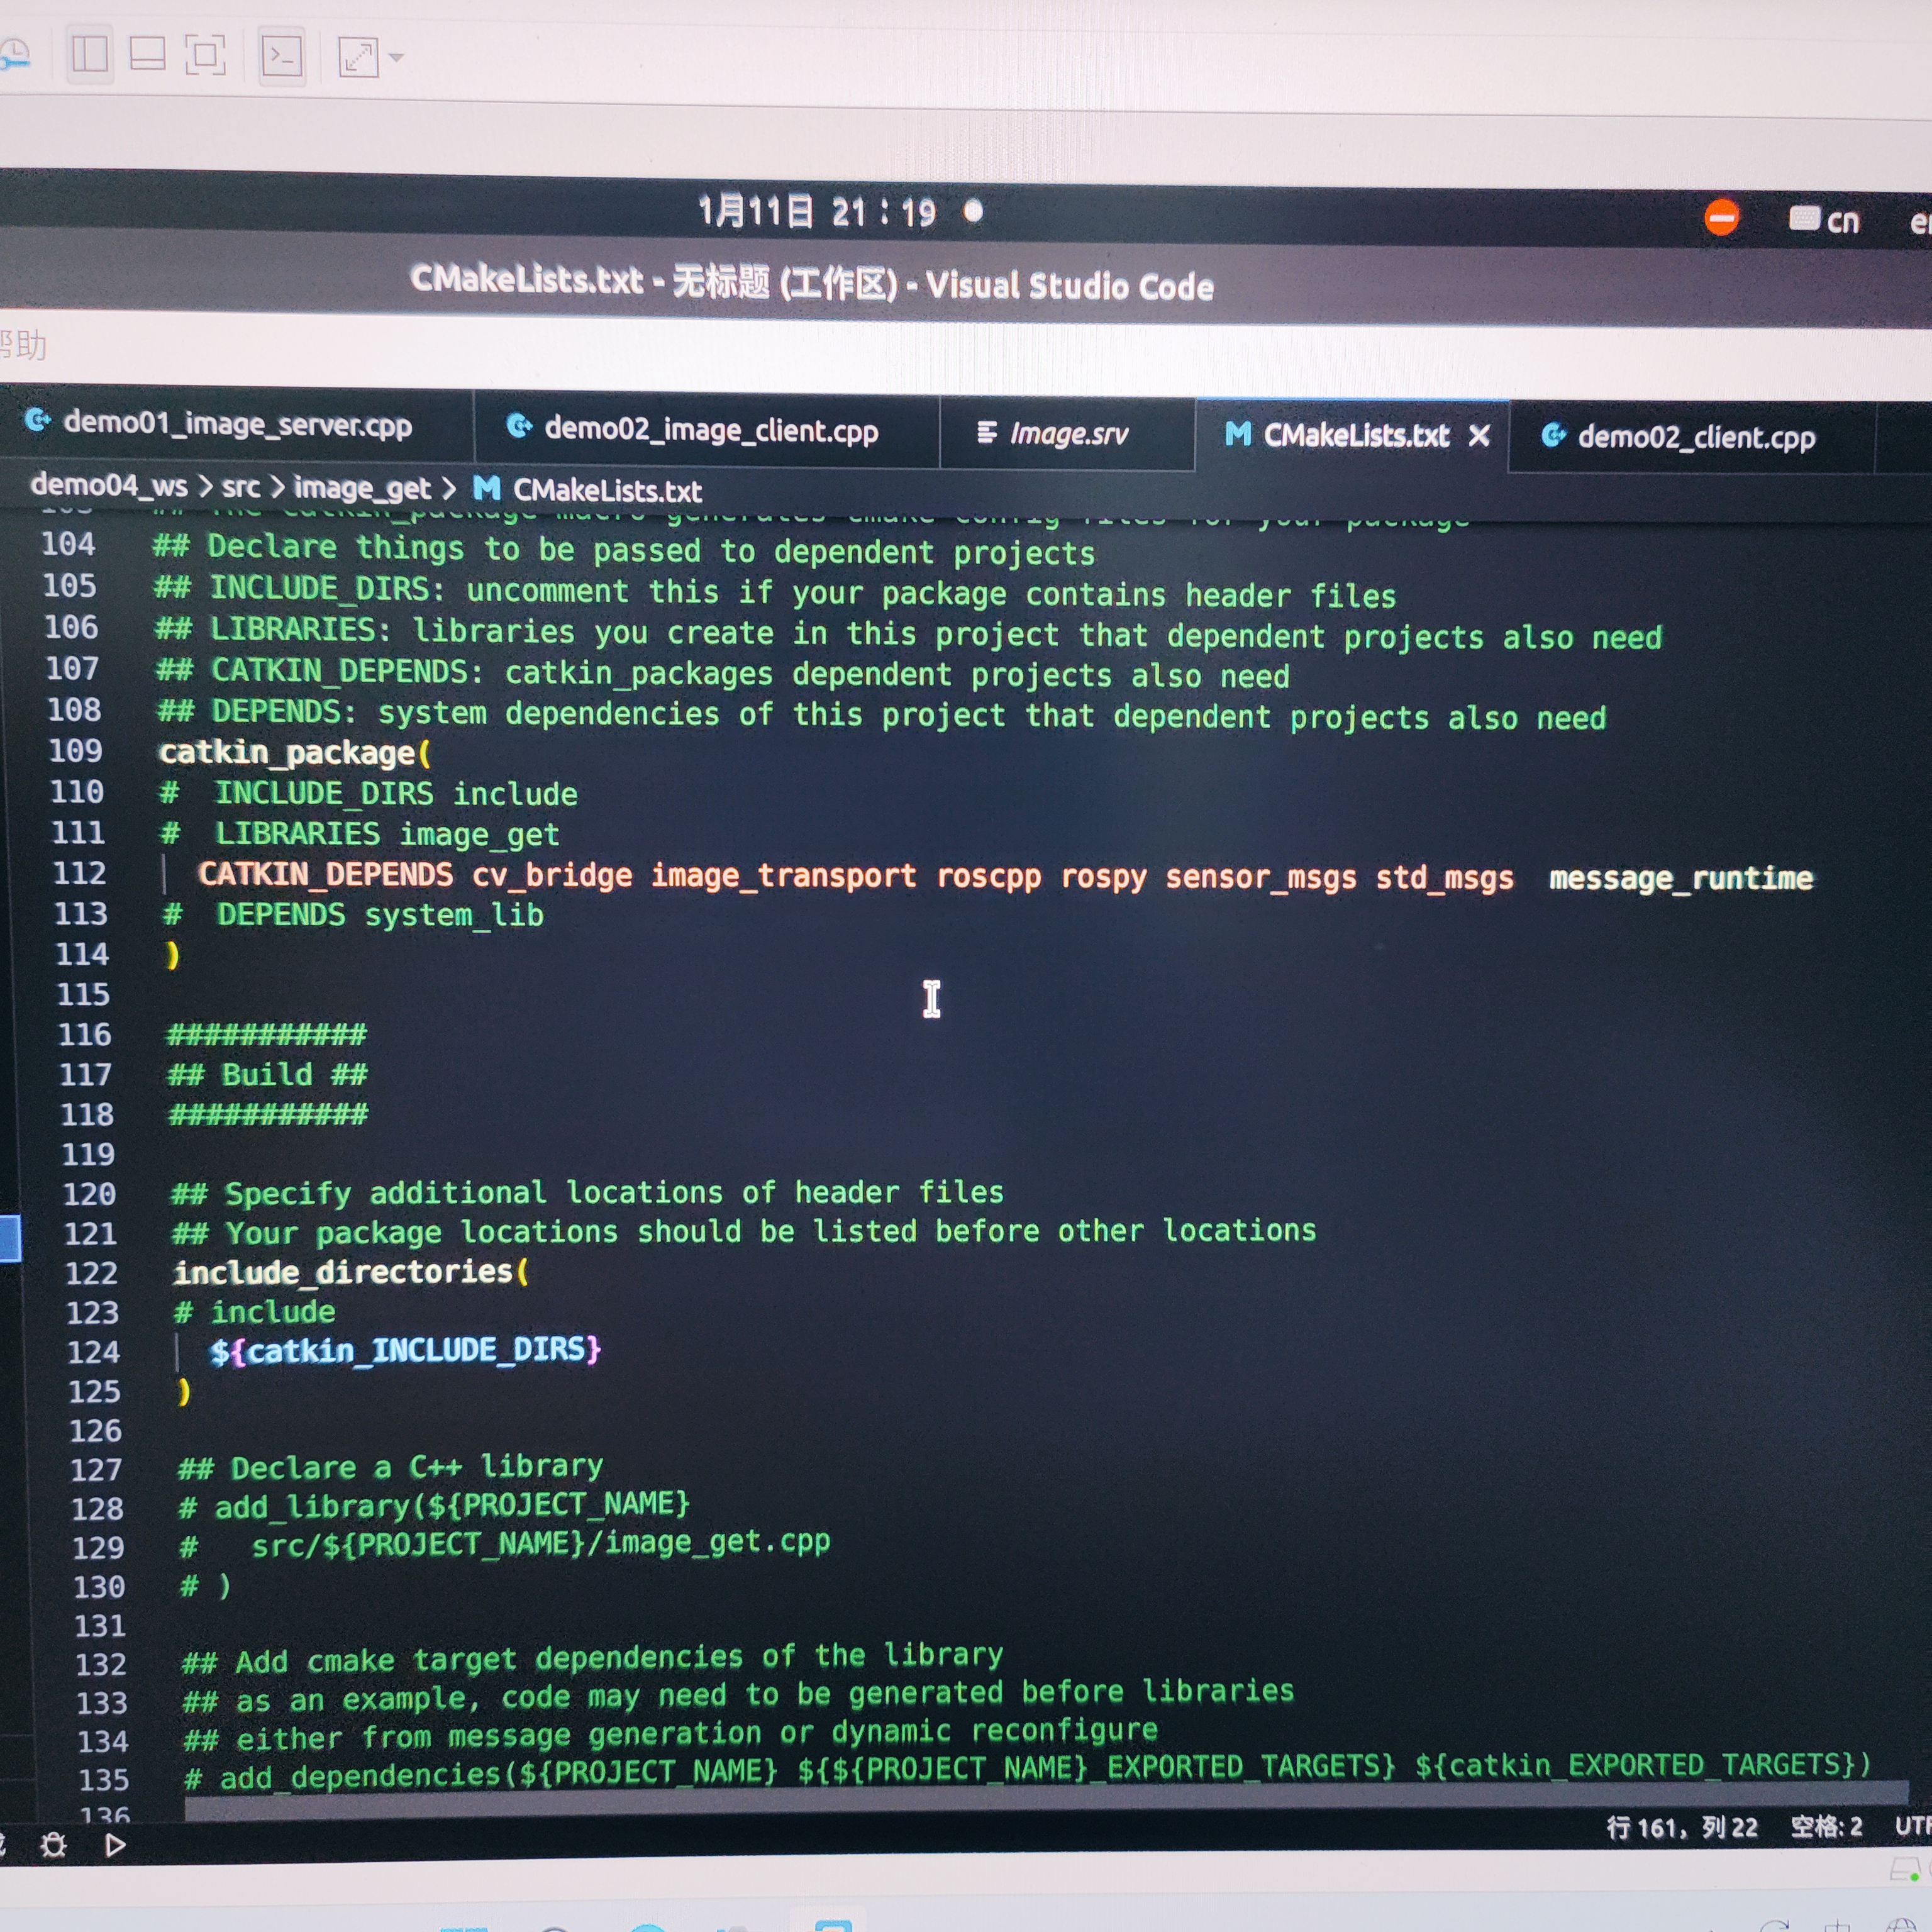The width and height of the screenshot is (1932, 1932).
Task: Expand the stretch mode dropdown arrow
Action: (x=396, y=58)
